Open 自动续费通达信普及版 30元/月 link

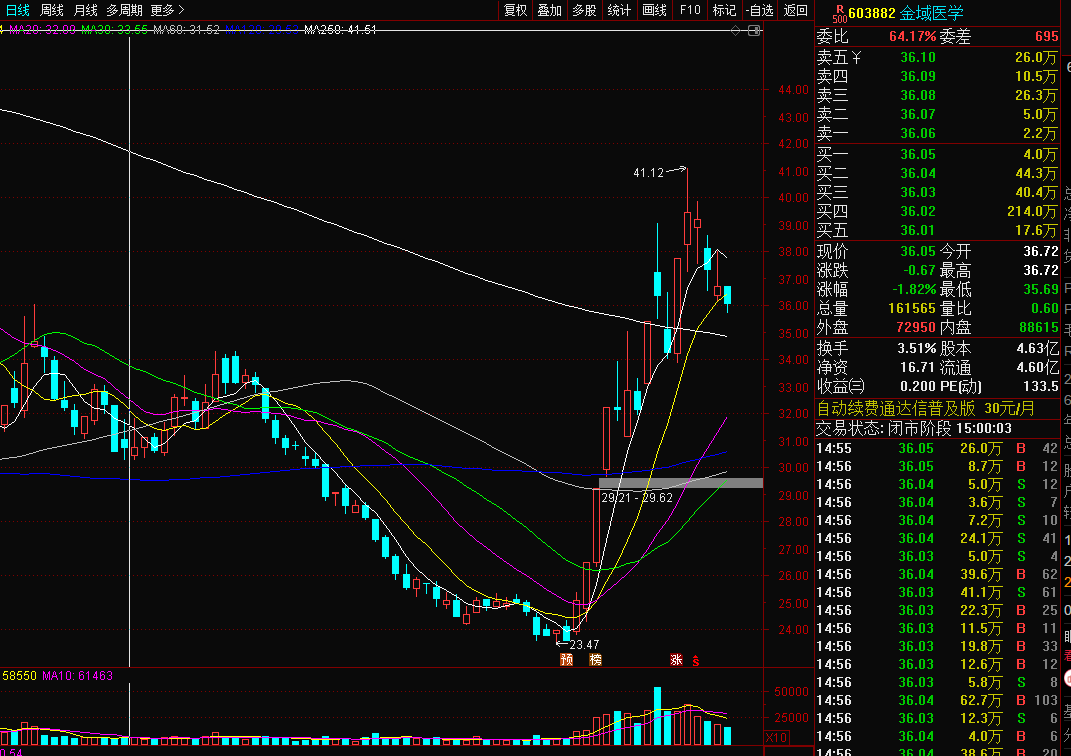(926, 408)
